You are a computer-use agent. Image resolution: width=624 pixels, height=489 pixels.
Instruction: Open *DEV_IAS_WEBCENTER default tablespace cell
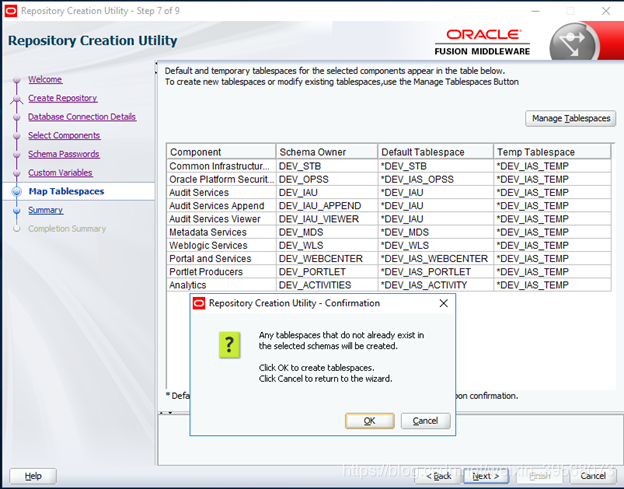pyautogui.click(x=435, y=259)
